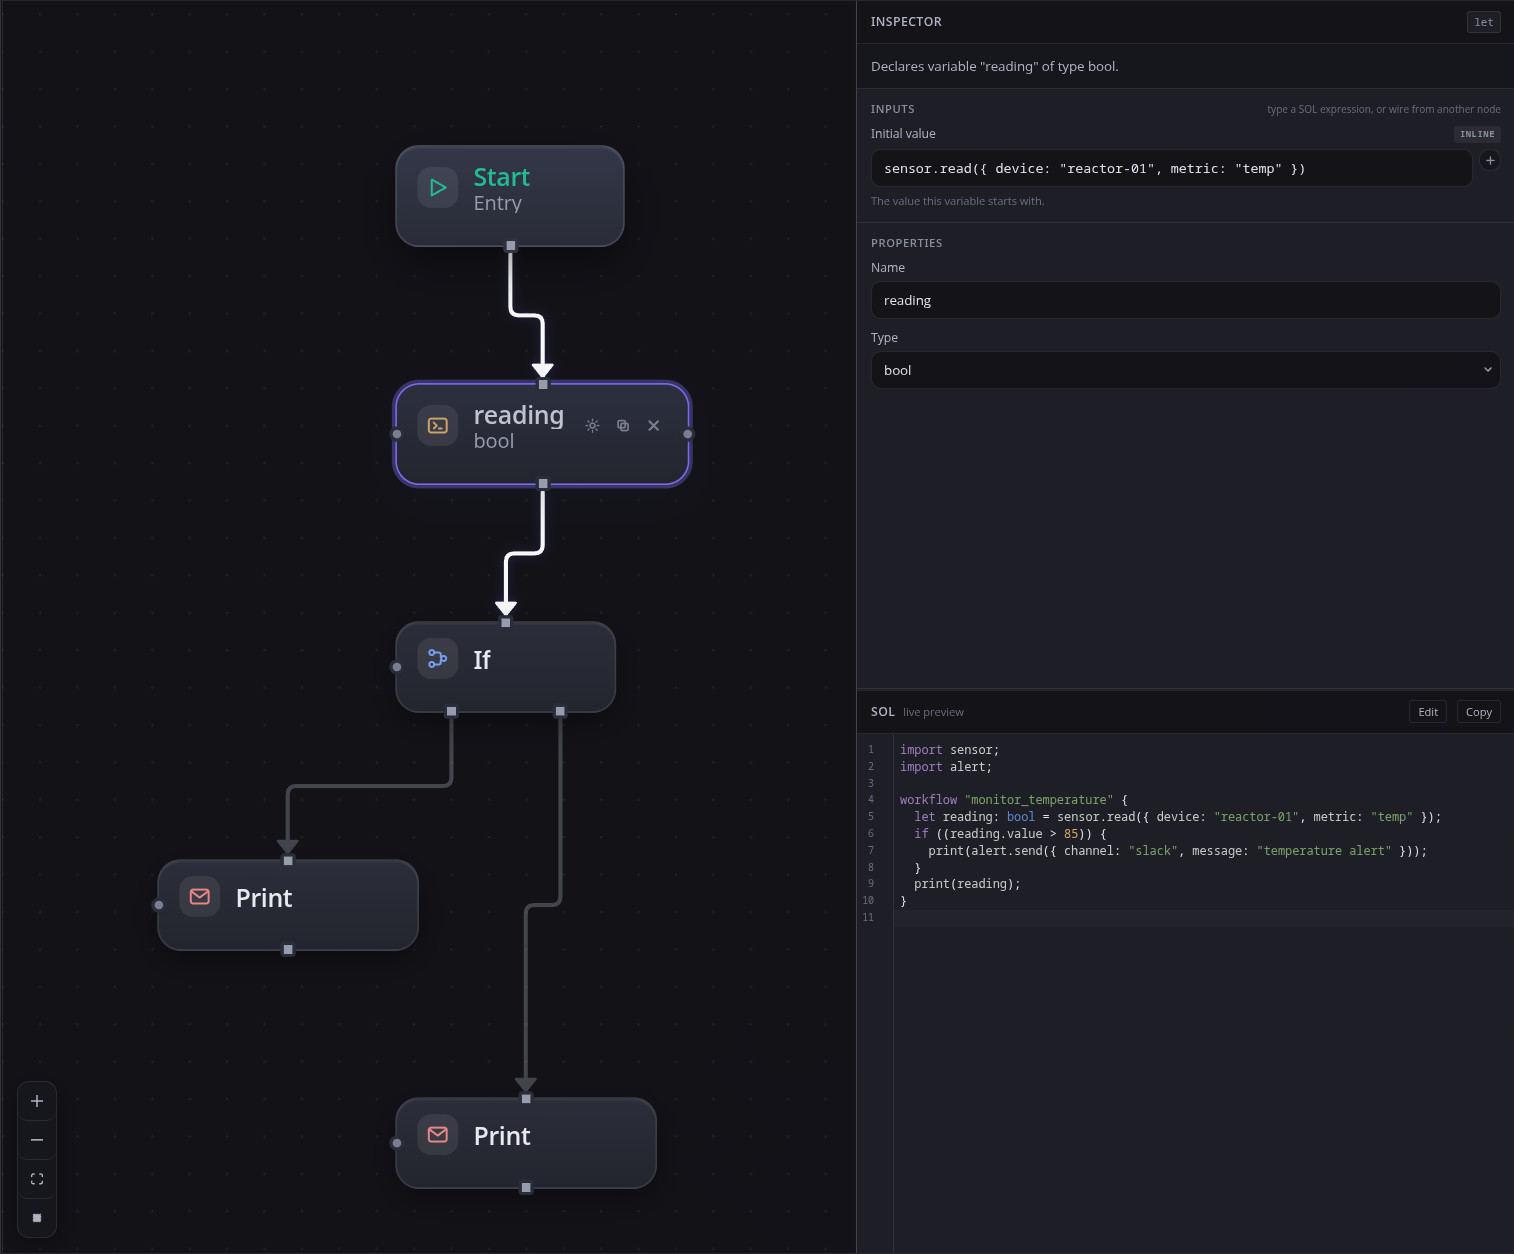
Task: Click the plus button beside Initial value
Action: pos(1490,160)
